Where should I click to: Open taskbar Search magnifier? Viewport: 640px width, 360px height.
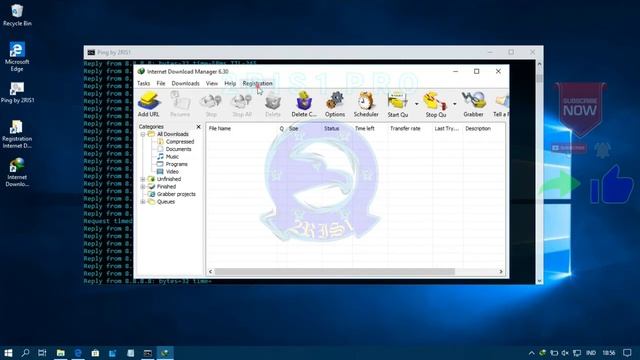pyautogui.click(x=25, y=353)
